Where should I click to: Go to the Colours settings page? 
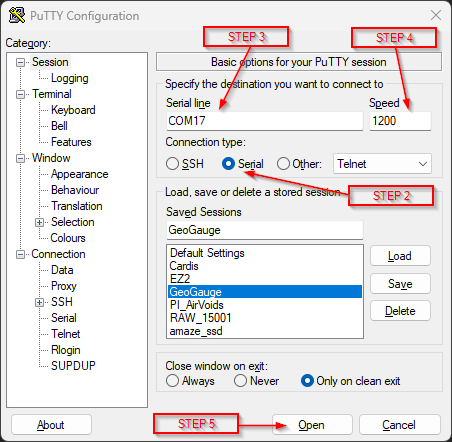coord(68,238)
